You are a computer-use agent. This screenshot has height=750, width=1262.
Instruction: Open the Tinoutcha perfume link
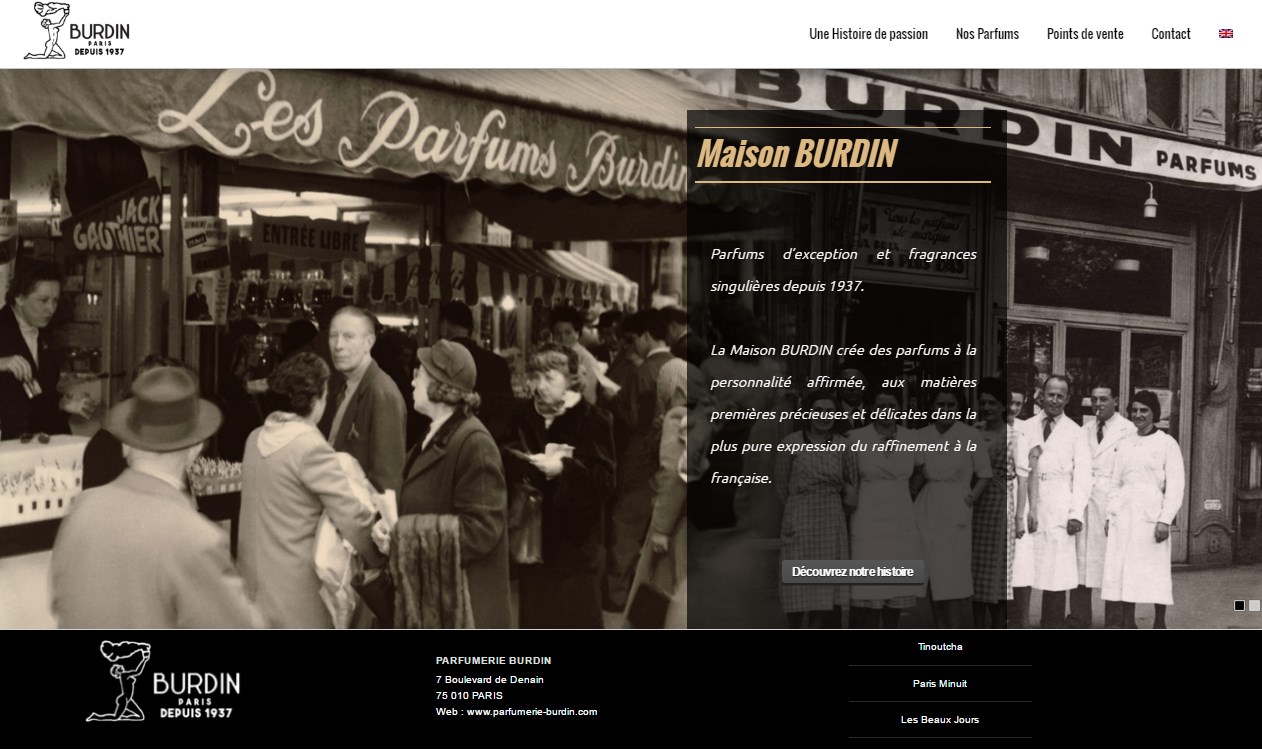pyautogui.click(x=940, y=647)
